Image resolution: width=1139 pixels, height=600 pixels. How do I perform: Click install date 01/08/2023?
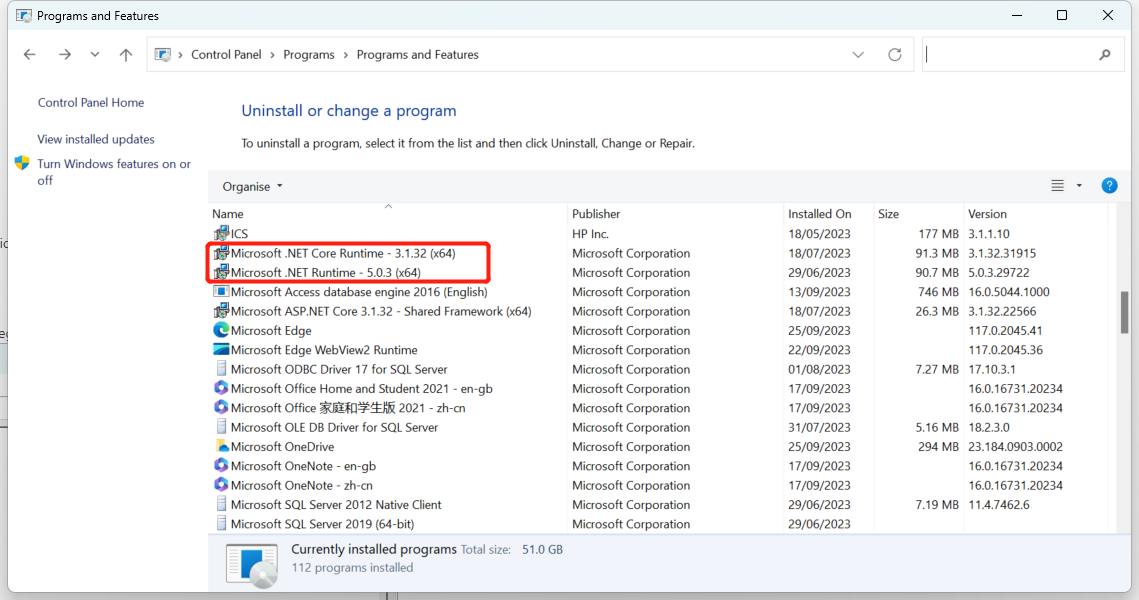click(x=819, y=370)
